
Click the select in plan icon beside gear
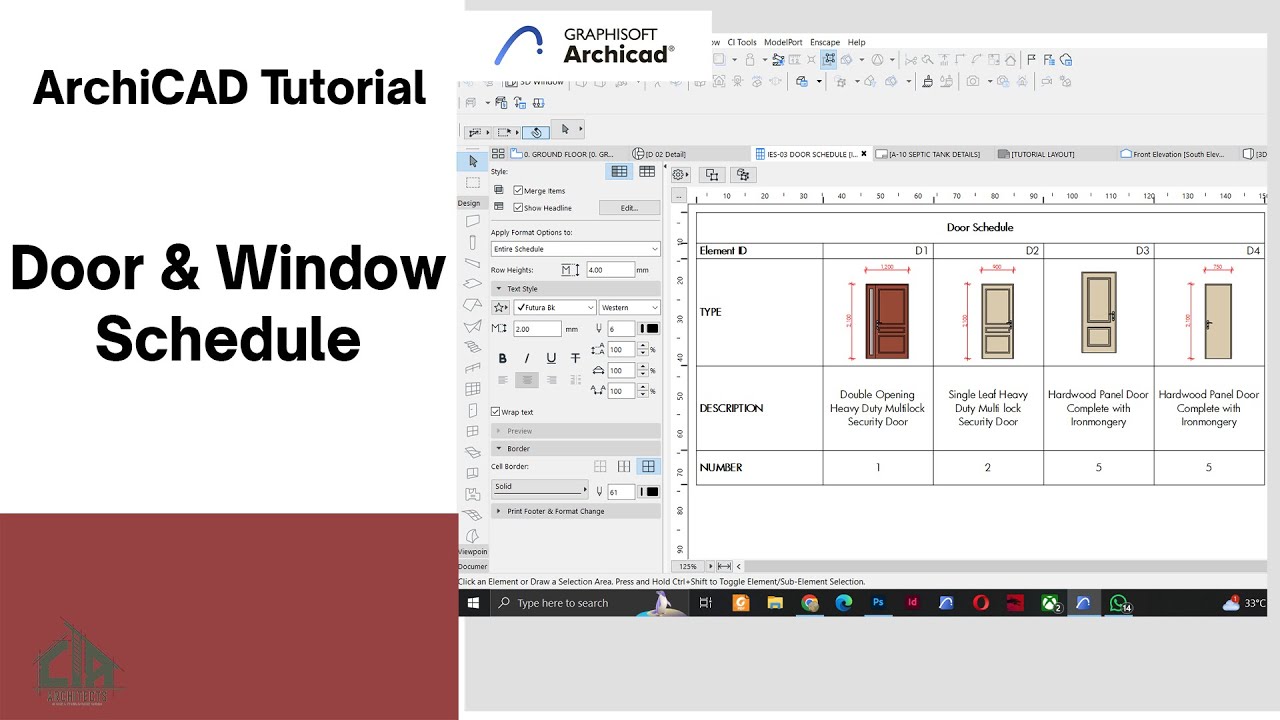pyautogui.click(x=712, y=174)
